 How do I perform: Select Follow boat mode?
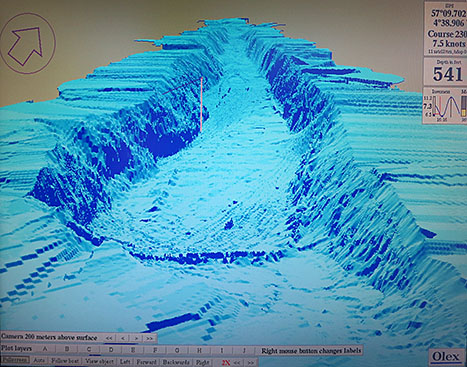[65, 361]
